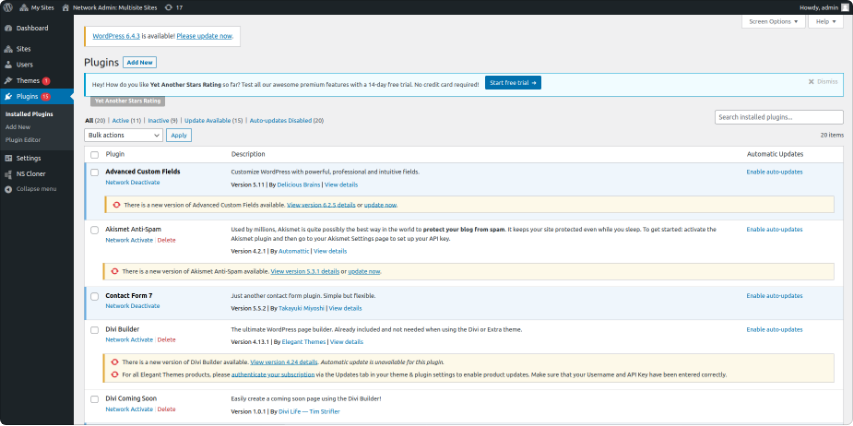853x426 pixels.
Task: Expand the Screen Options panel
Action: pyautogui.click(x=773, y=21)
